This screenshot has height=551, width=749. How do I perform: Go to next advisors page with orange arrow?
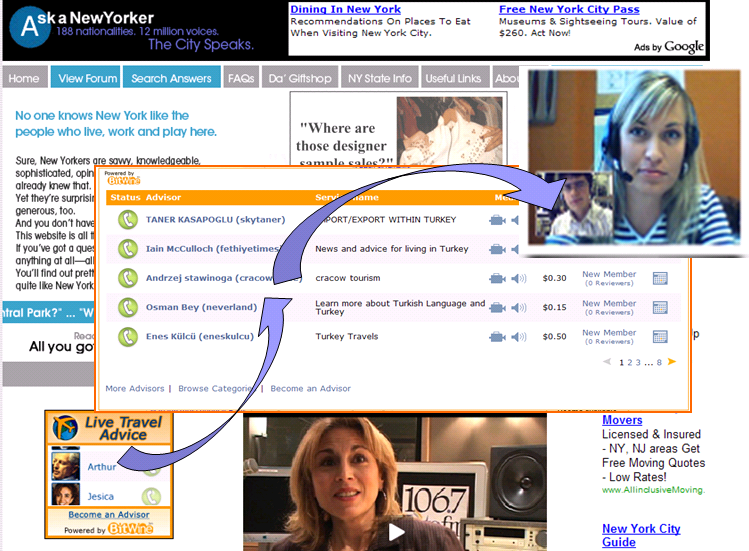pyautogui.click(x=672, y=362)
